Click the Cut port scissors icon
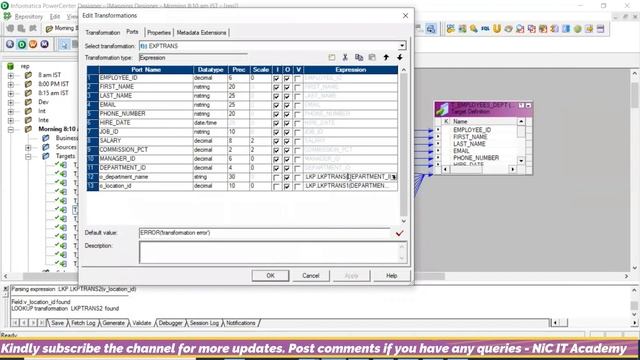The width and height of the screenshot is (640, 360). coord(345,58)
